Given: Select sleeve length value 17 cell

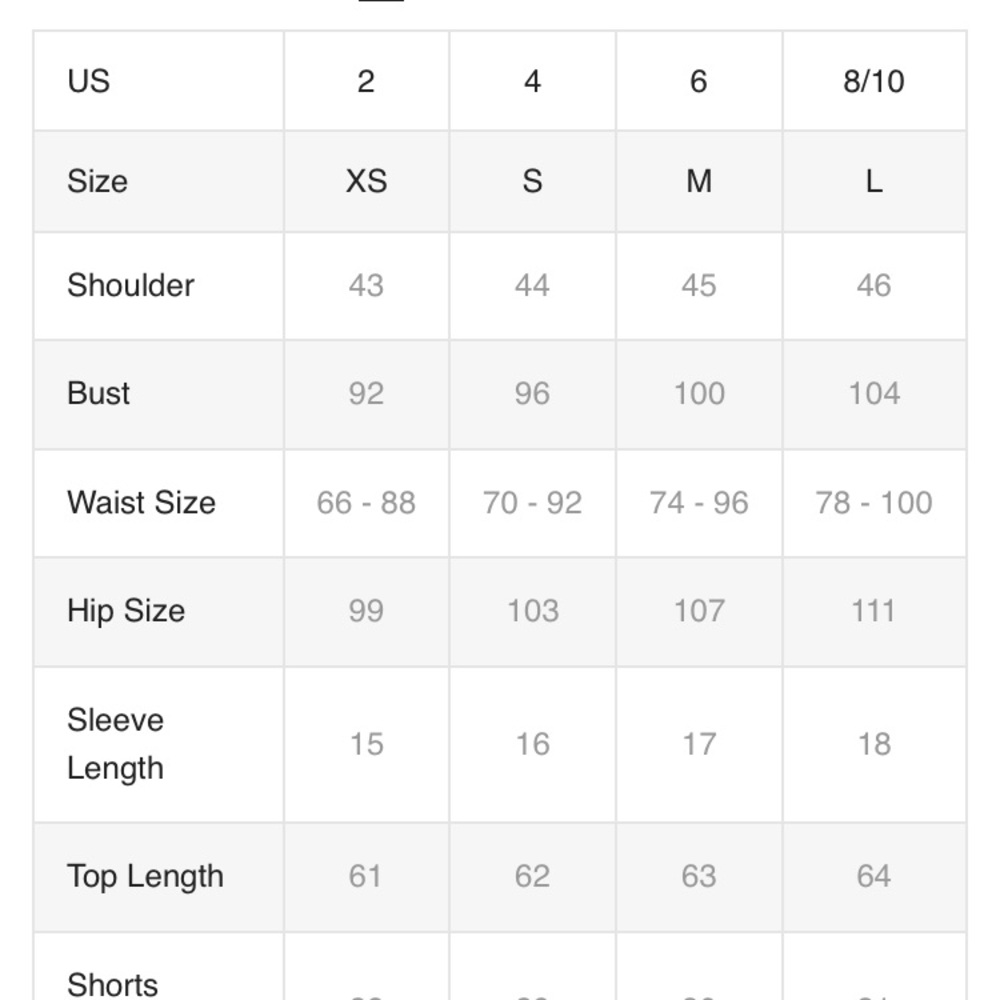Looking at the screenshot, I should [699, 744].
